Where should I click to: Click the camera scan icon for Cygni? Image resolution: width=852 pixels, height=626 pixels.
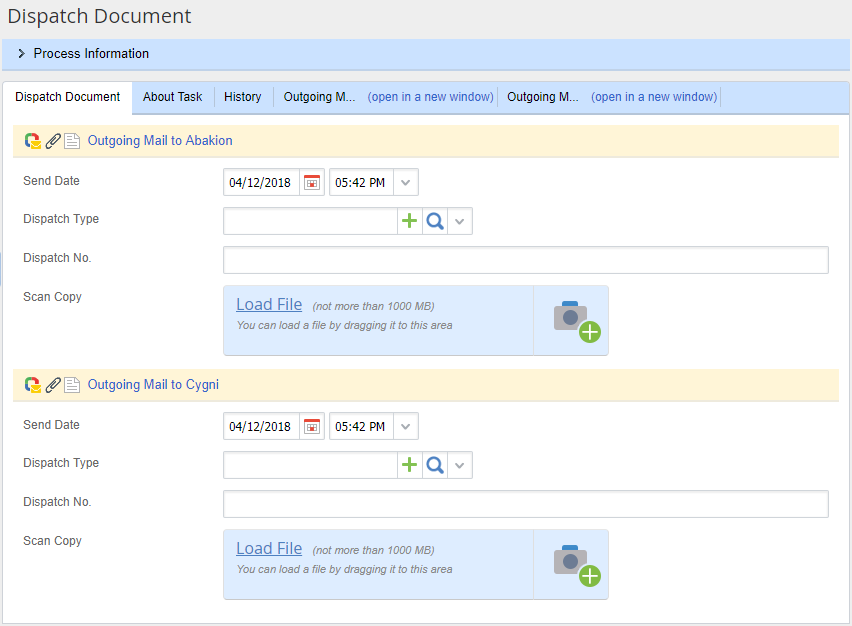click(x=574, y=564)
